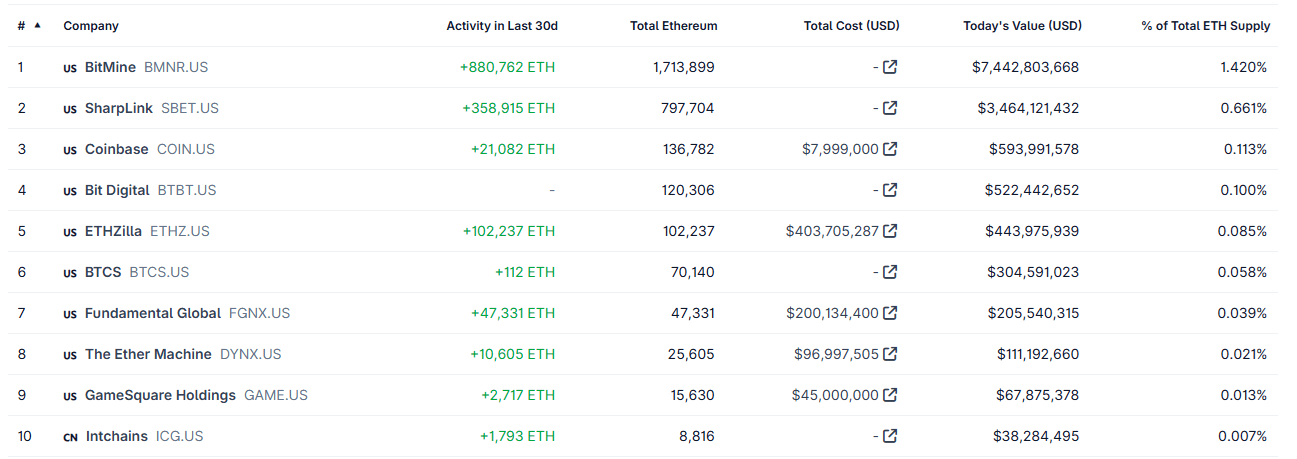Open ETHZilla's cost source external icon
The width and height of the screenshot is (1297, 459).
coord(890,231)
